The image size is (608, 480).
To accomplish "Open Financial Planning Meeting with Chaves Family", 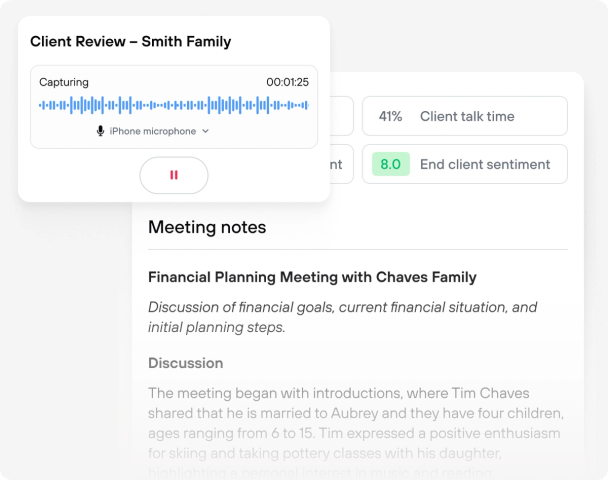I will point(312,277).
